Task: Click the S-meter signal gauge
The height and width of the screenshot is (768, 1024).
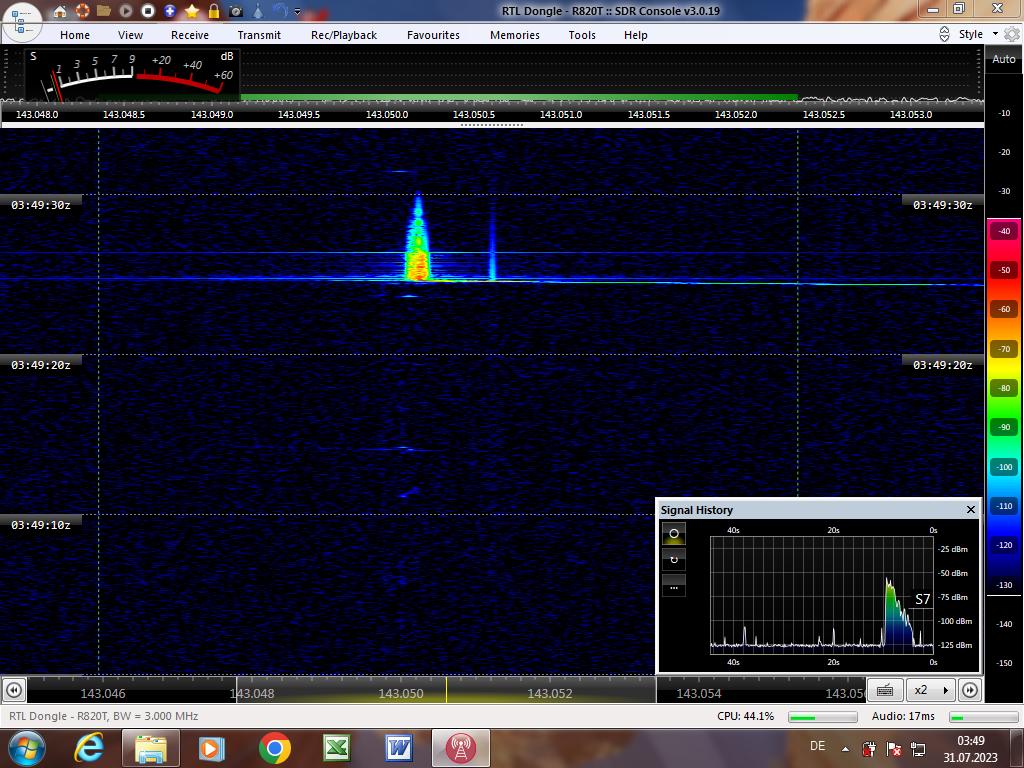Action: pyautogui.click(x=133, y=74)
